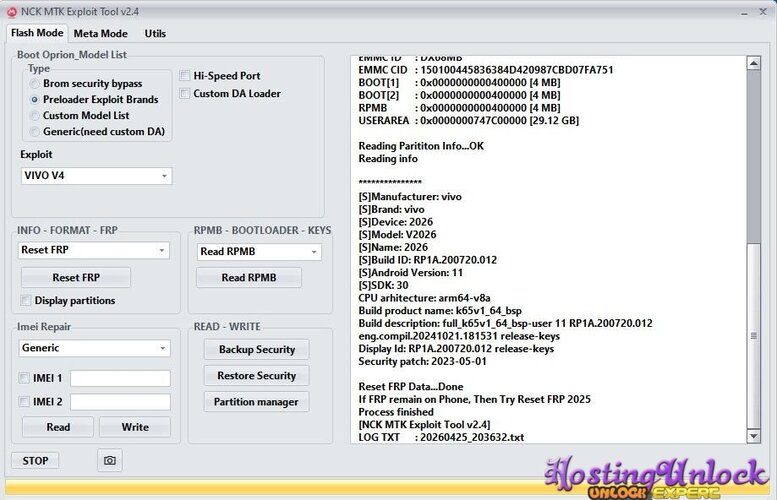
Task: Click the '[S]SDK: 30' log line
Action: point(383,285)
